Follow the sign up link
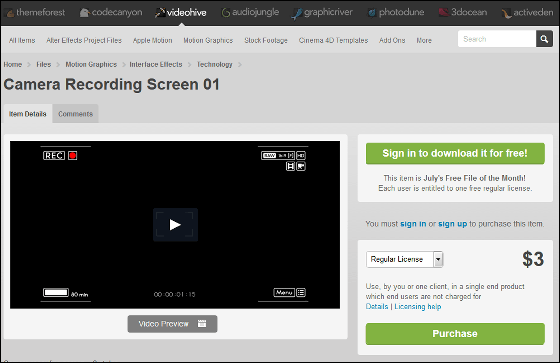 452,224
